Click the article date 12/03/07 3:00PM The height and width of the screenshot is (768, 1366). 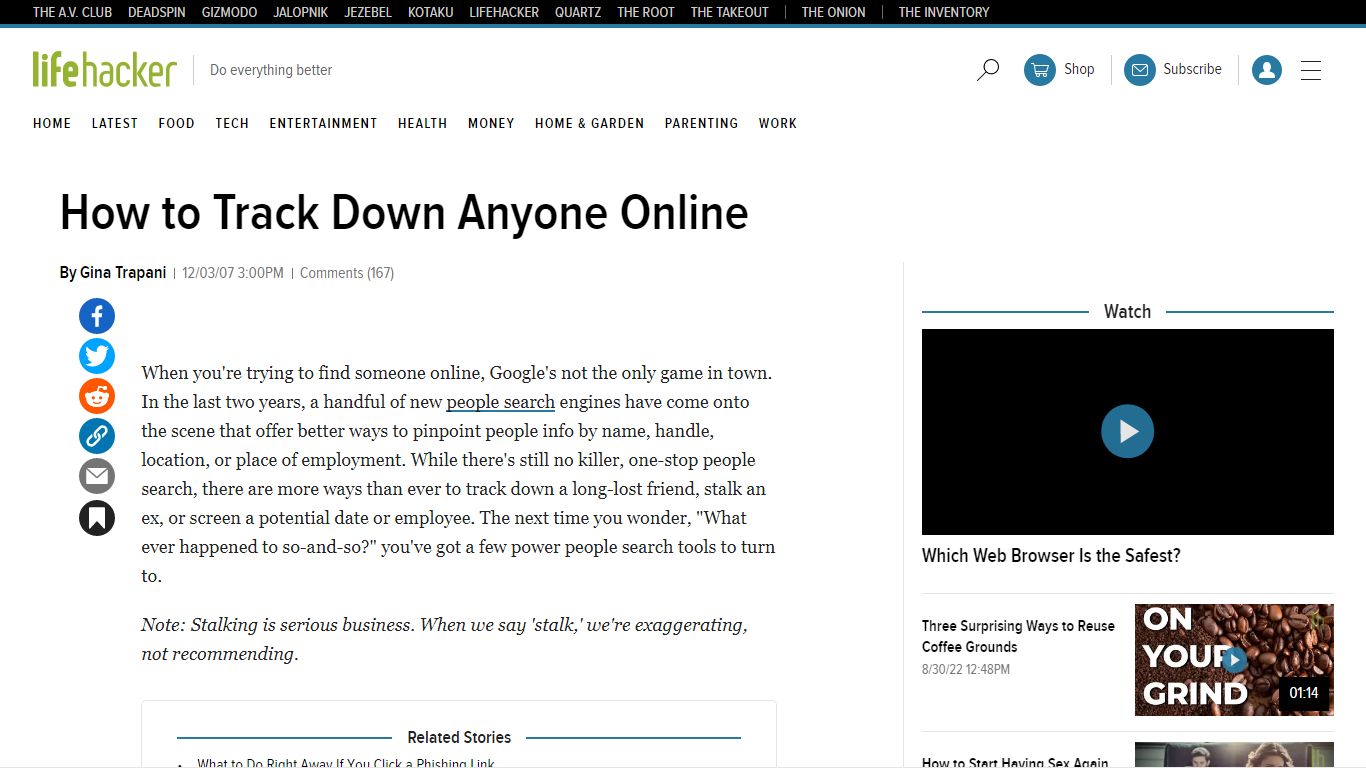(x=233, y=273)
